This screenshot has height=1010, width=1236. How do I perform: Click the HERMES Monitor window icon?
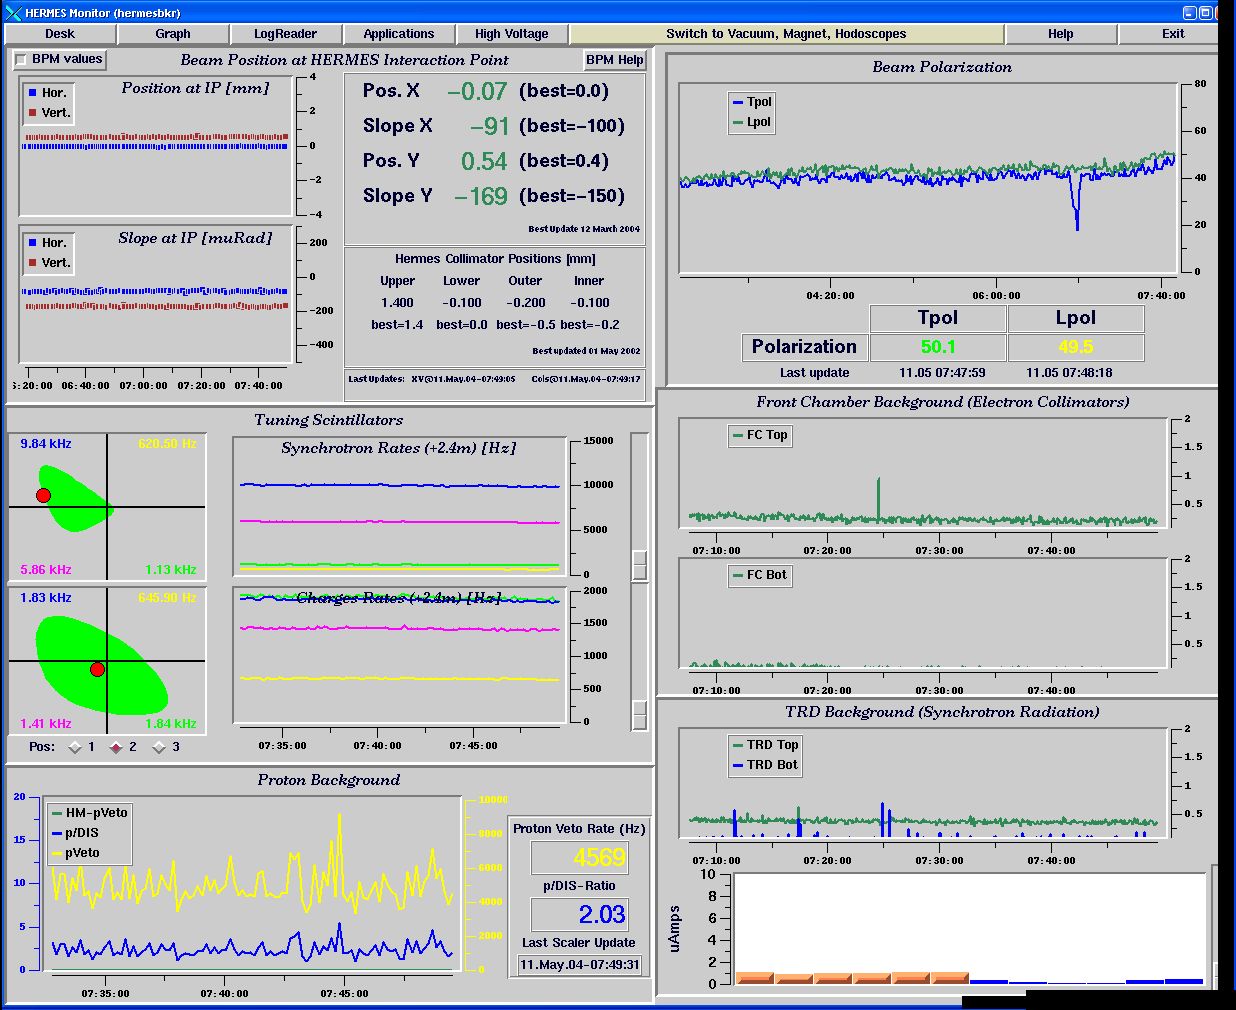point(13,12)
